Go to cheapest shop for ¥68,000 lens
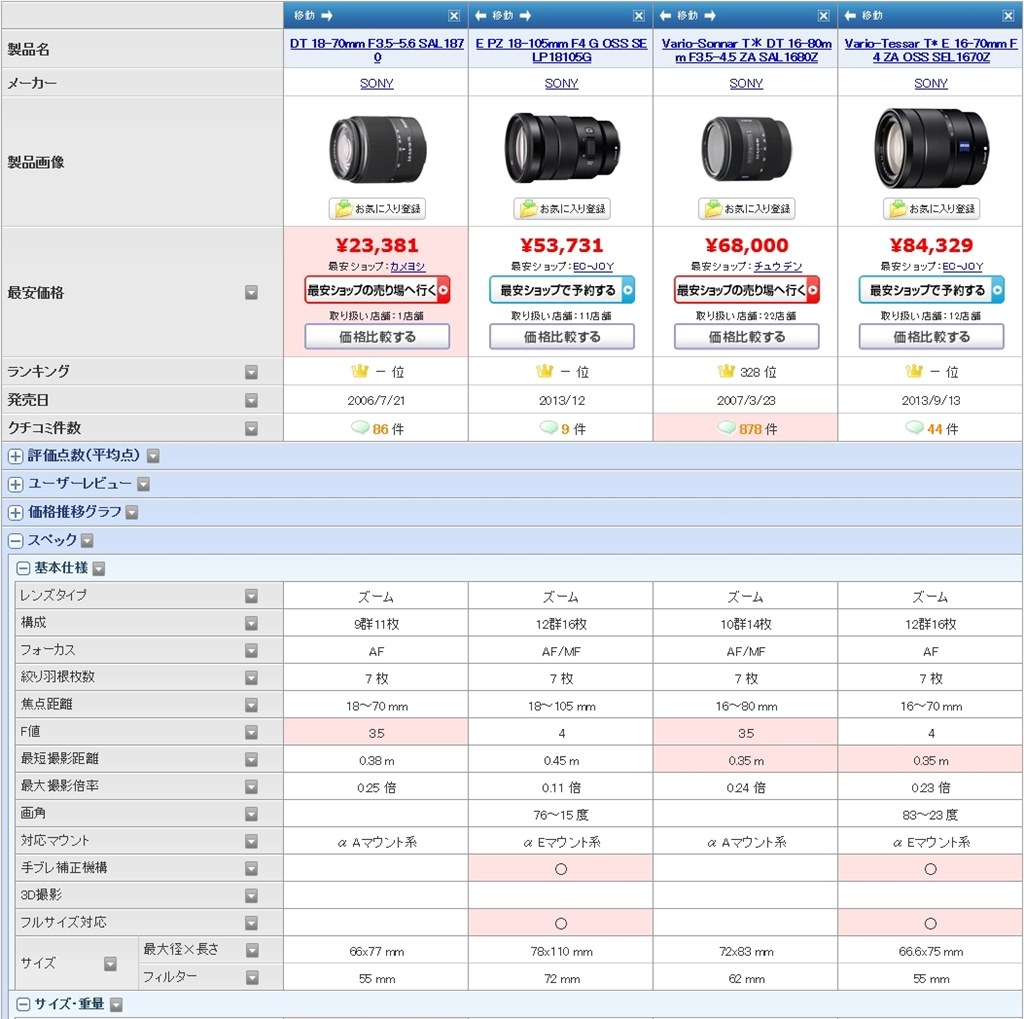 [x=747, y=290]
